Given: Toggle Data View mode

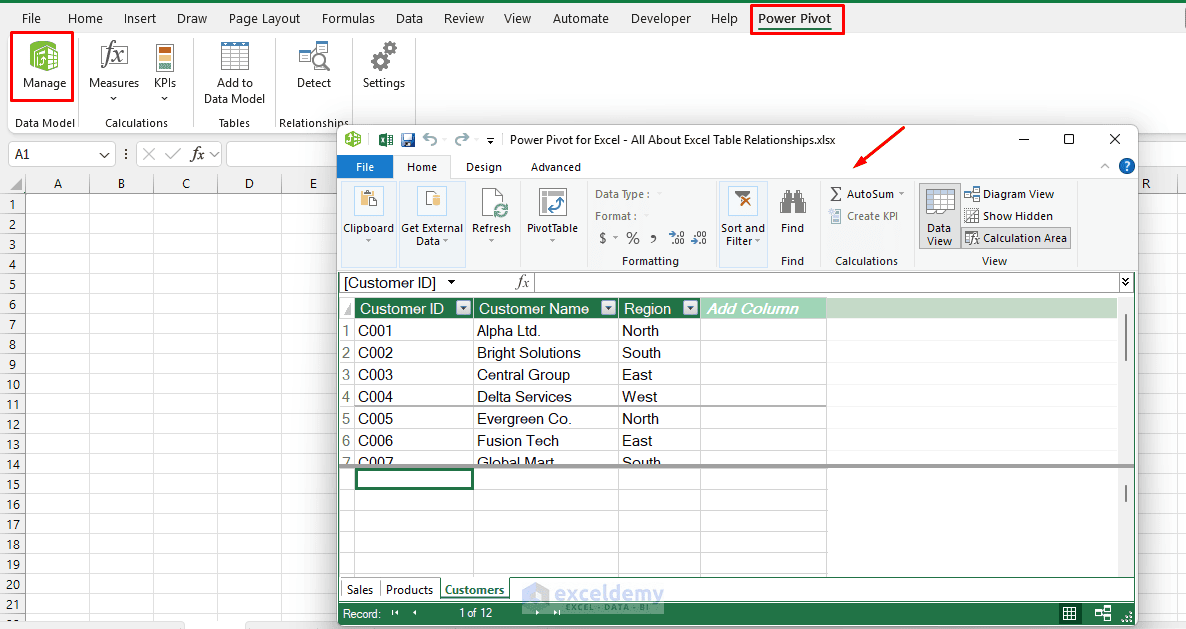Looking at the screenshot, I should 939,216.
